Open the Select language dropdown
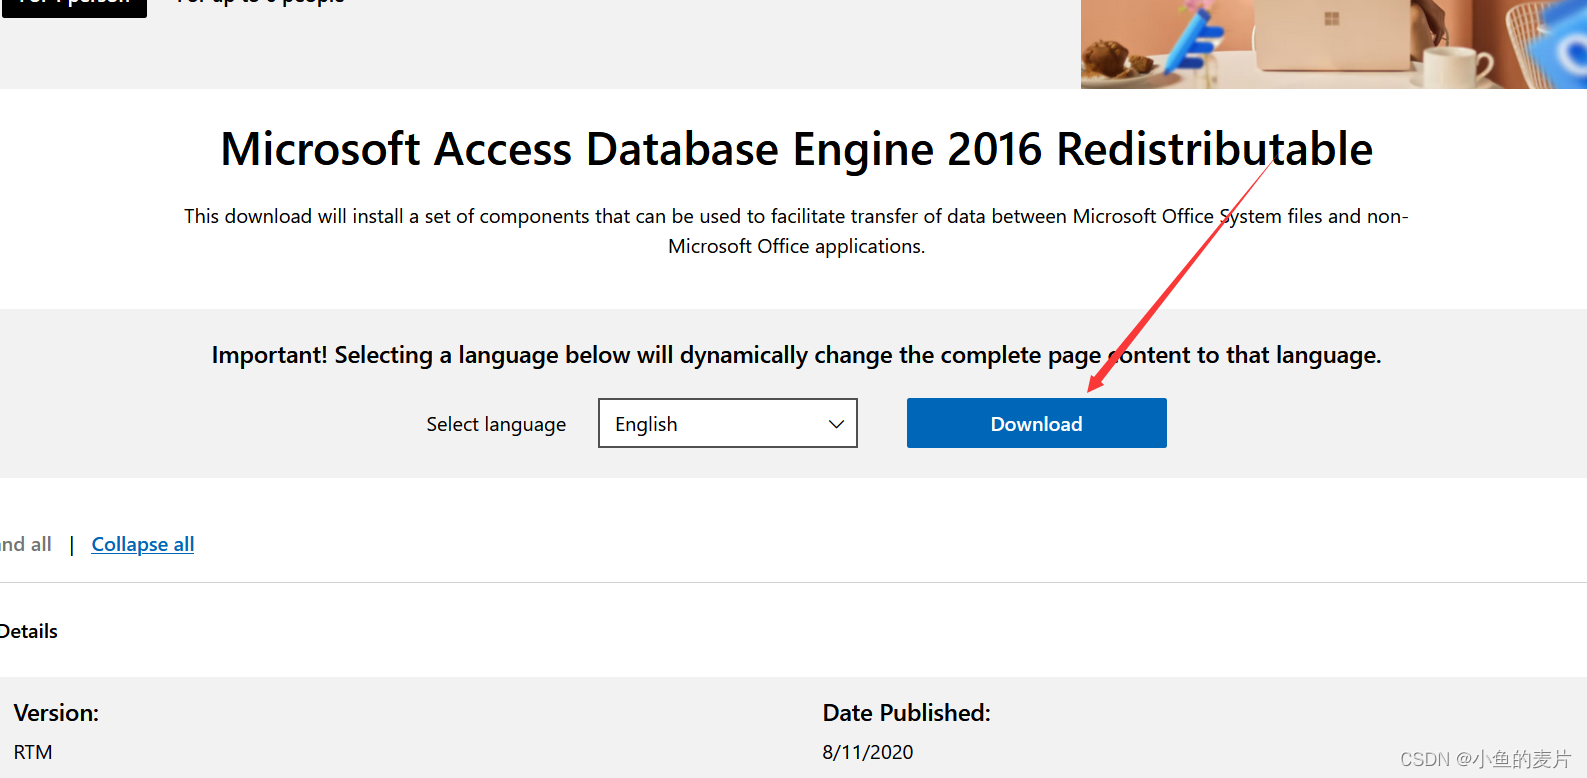The image size is (1587, 778). click(727, 423)
